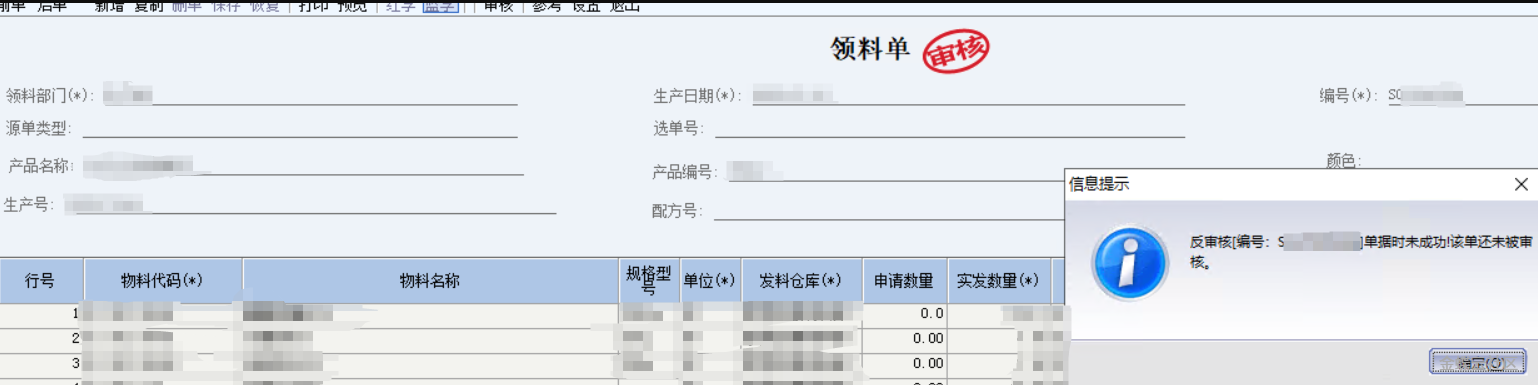Click 审核 in the top toolbar

[497, 6]
